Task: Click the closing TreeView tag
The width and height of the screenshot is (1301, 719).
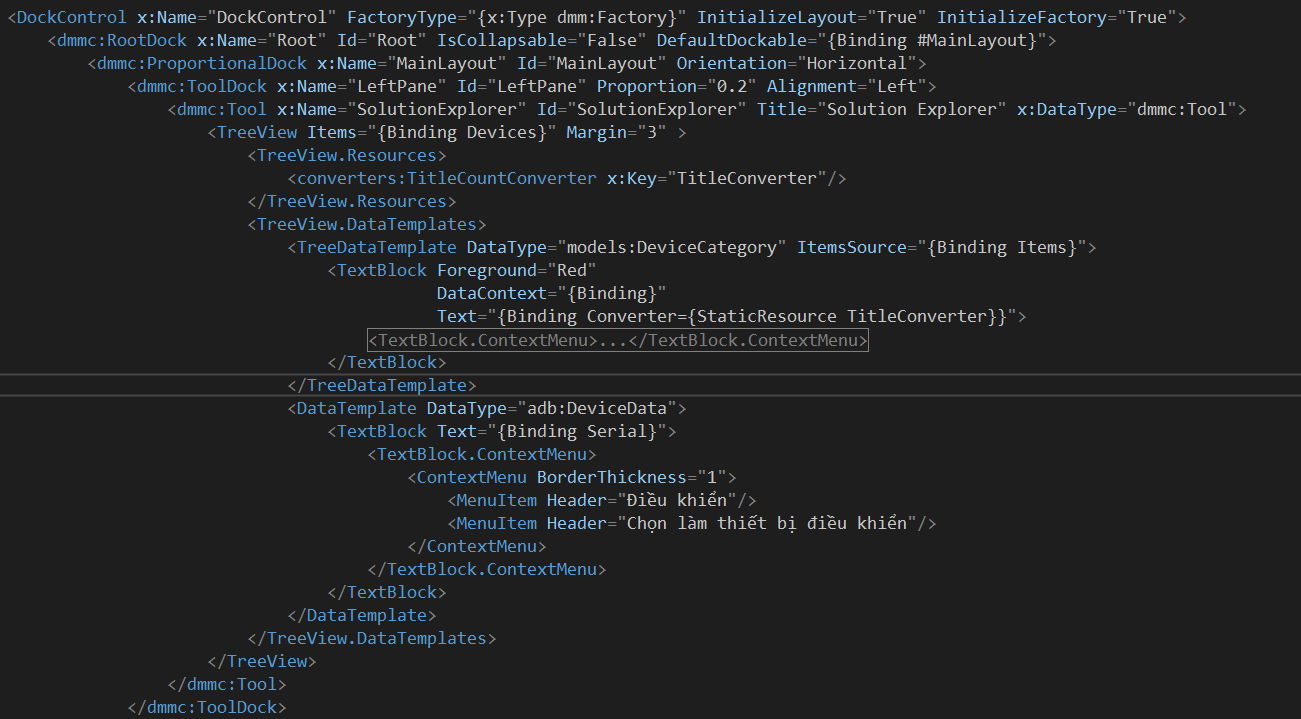Action: (x=261, y=661)
